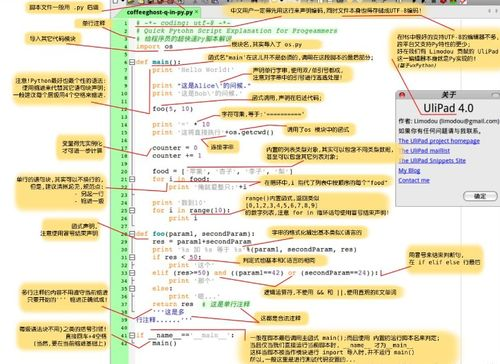Collapse the 'else:' fold marker
The width and height of the screenshot is (500, 364).
(132, 288)
